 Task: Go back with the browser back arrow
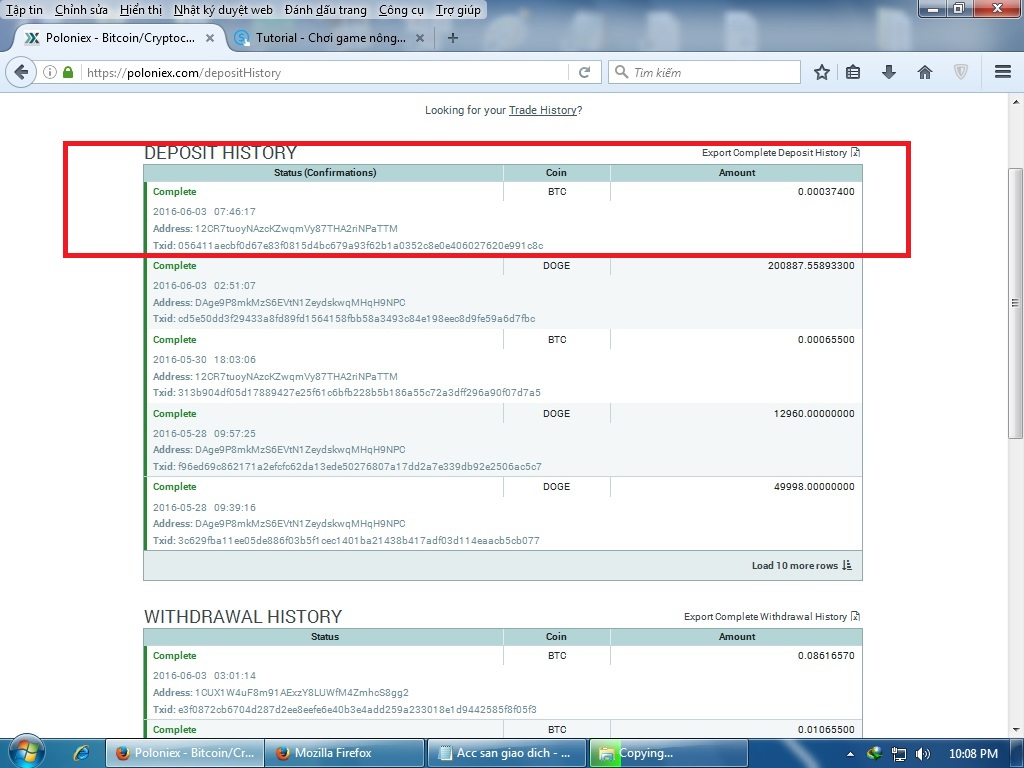point(21,72)
